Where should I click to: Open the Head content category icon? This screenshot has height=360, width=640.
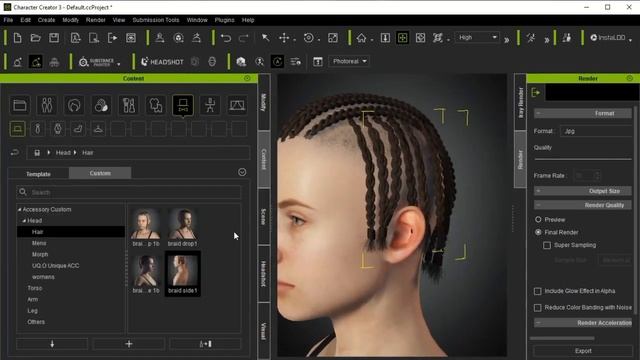click(x=74, y=105)
